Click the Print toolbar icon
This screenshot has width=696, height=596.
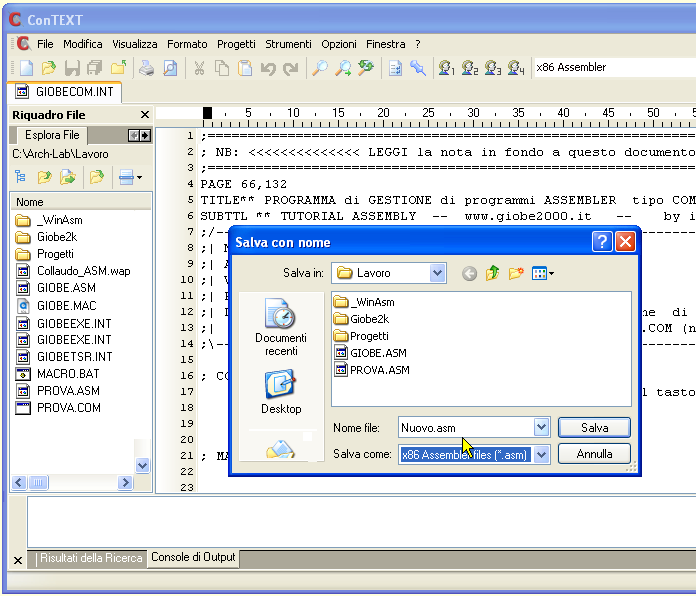pos(146,68)
